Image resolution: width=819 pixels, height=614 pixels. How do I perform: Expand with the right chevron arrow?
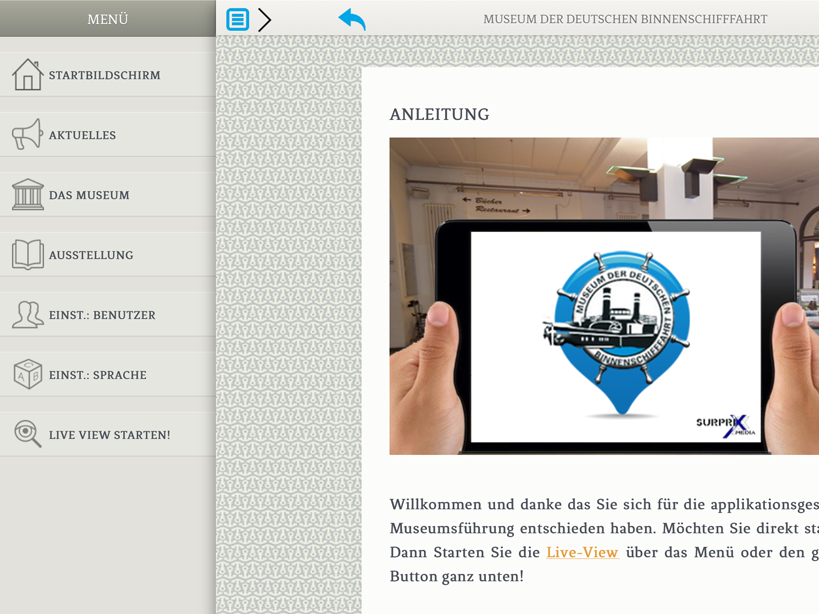(x=265, y=19)
